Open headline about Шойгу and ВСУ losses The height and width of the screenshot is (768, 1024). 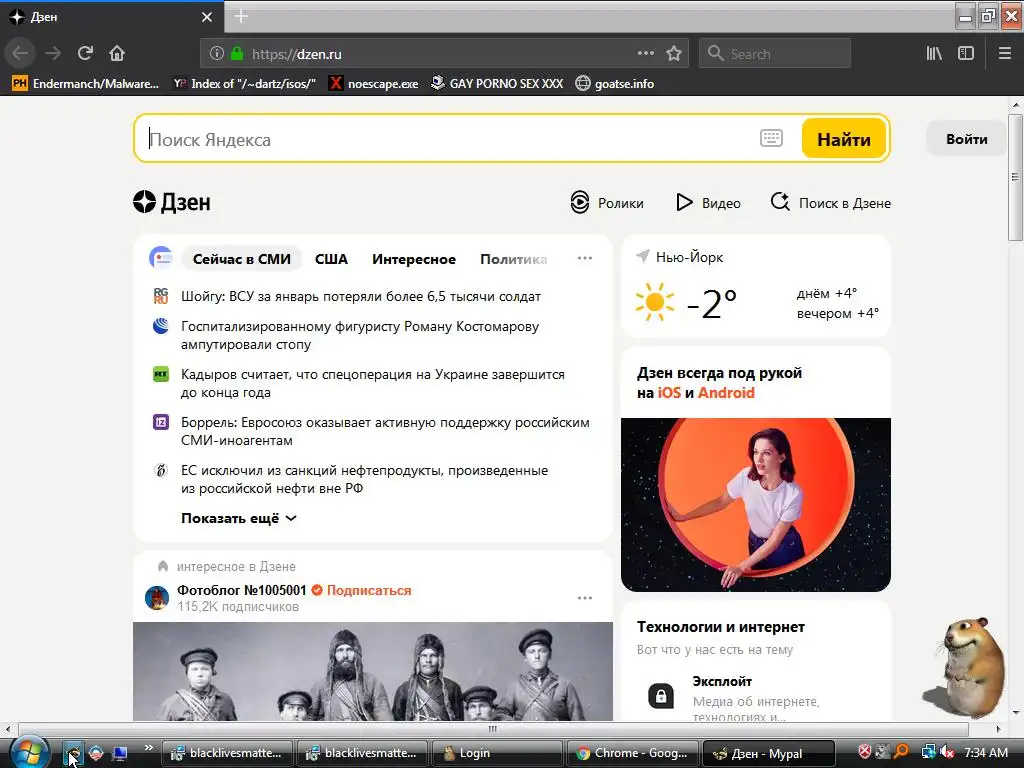360,296
